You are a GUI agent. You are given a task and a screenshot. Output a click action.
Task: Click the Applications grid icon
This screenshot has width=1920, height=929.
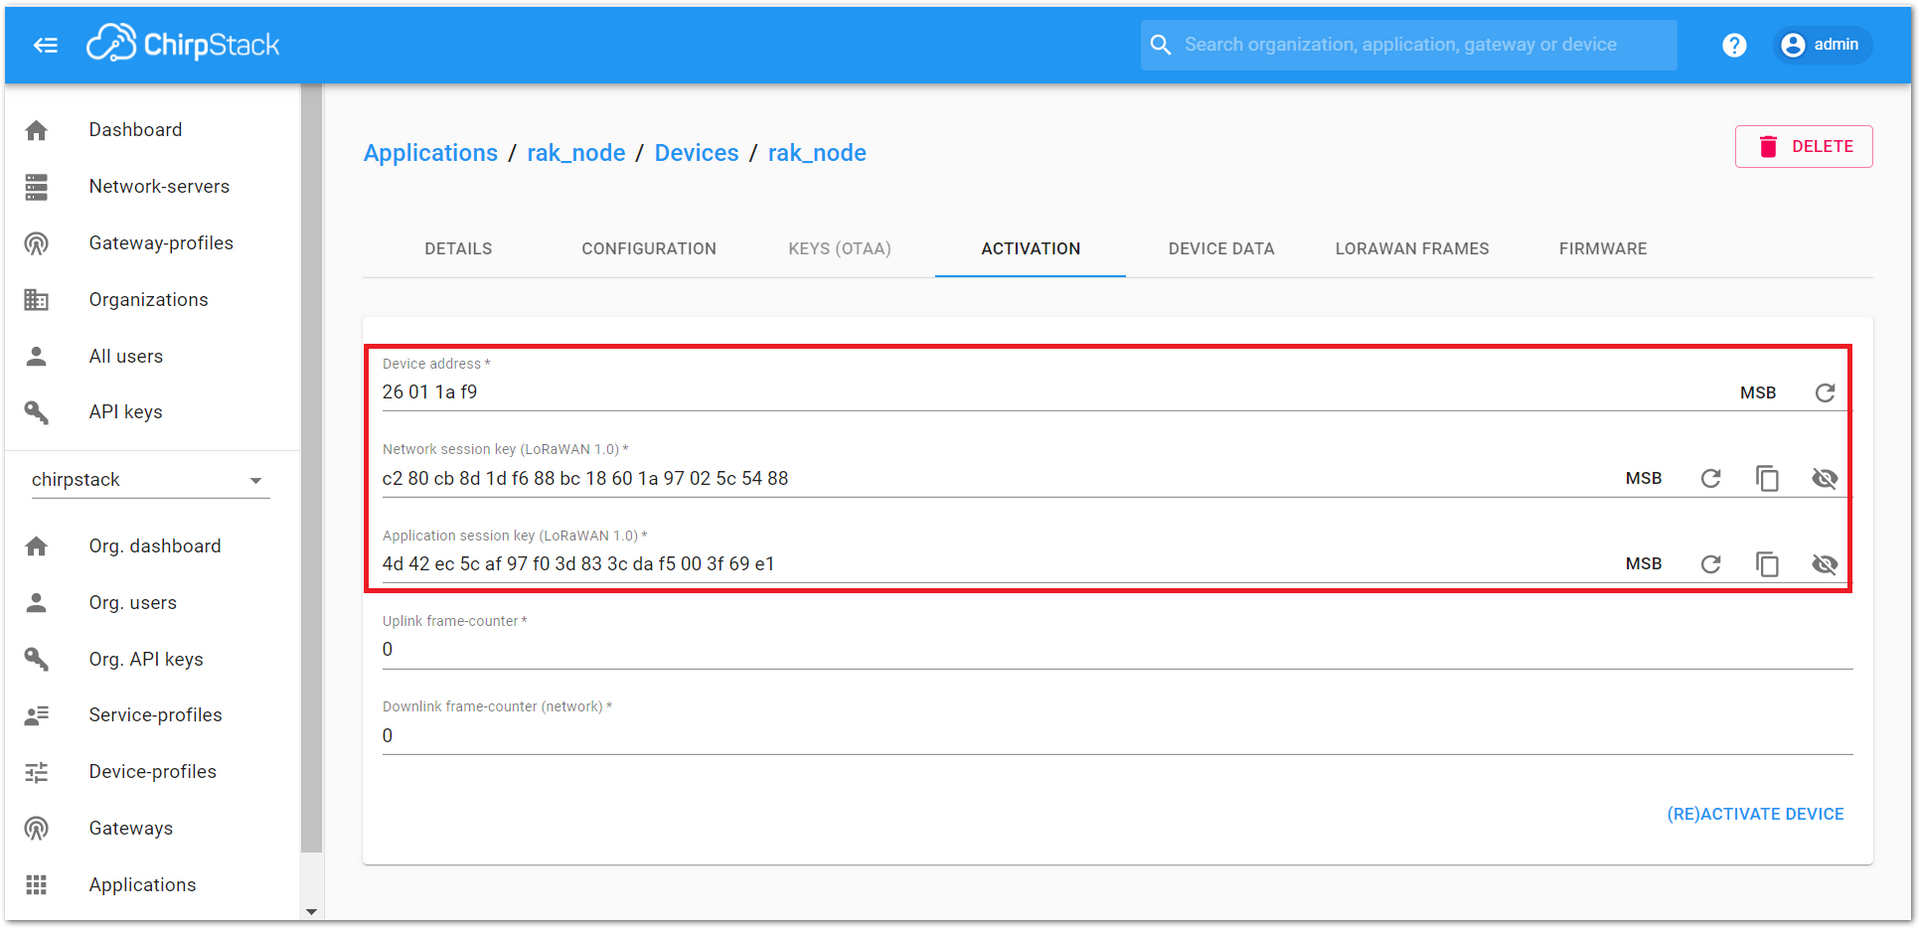pyautogui.click(x=37, y=885)
